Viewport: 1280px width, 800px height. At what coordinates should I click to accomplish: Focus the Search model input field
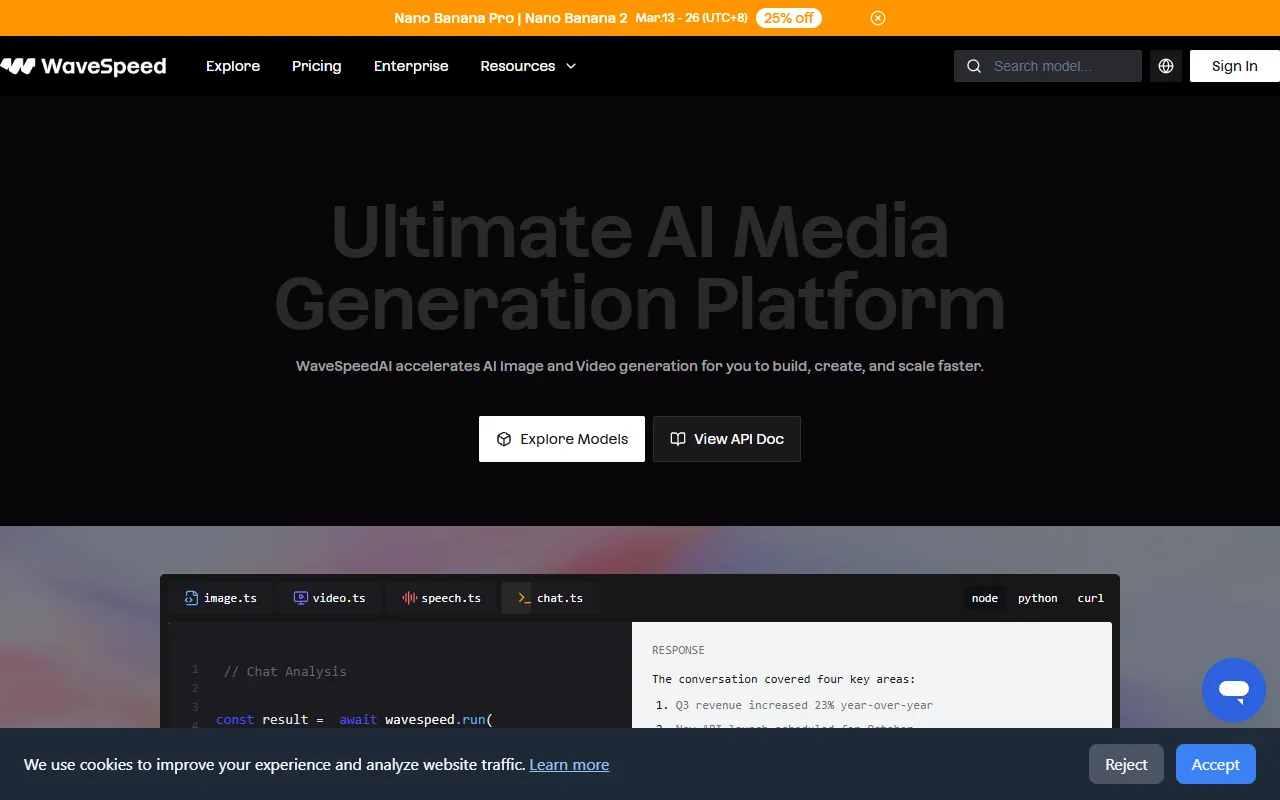point(1060,66)
